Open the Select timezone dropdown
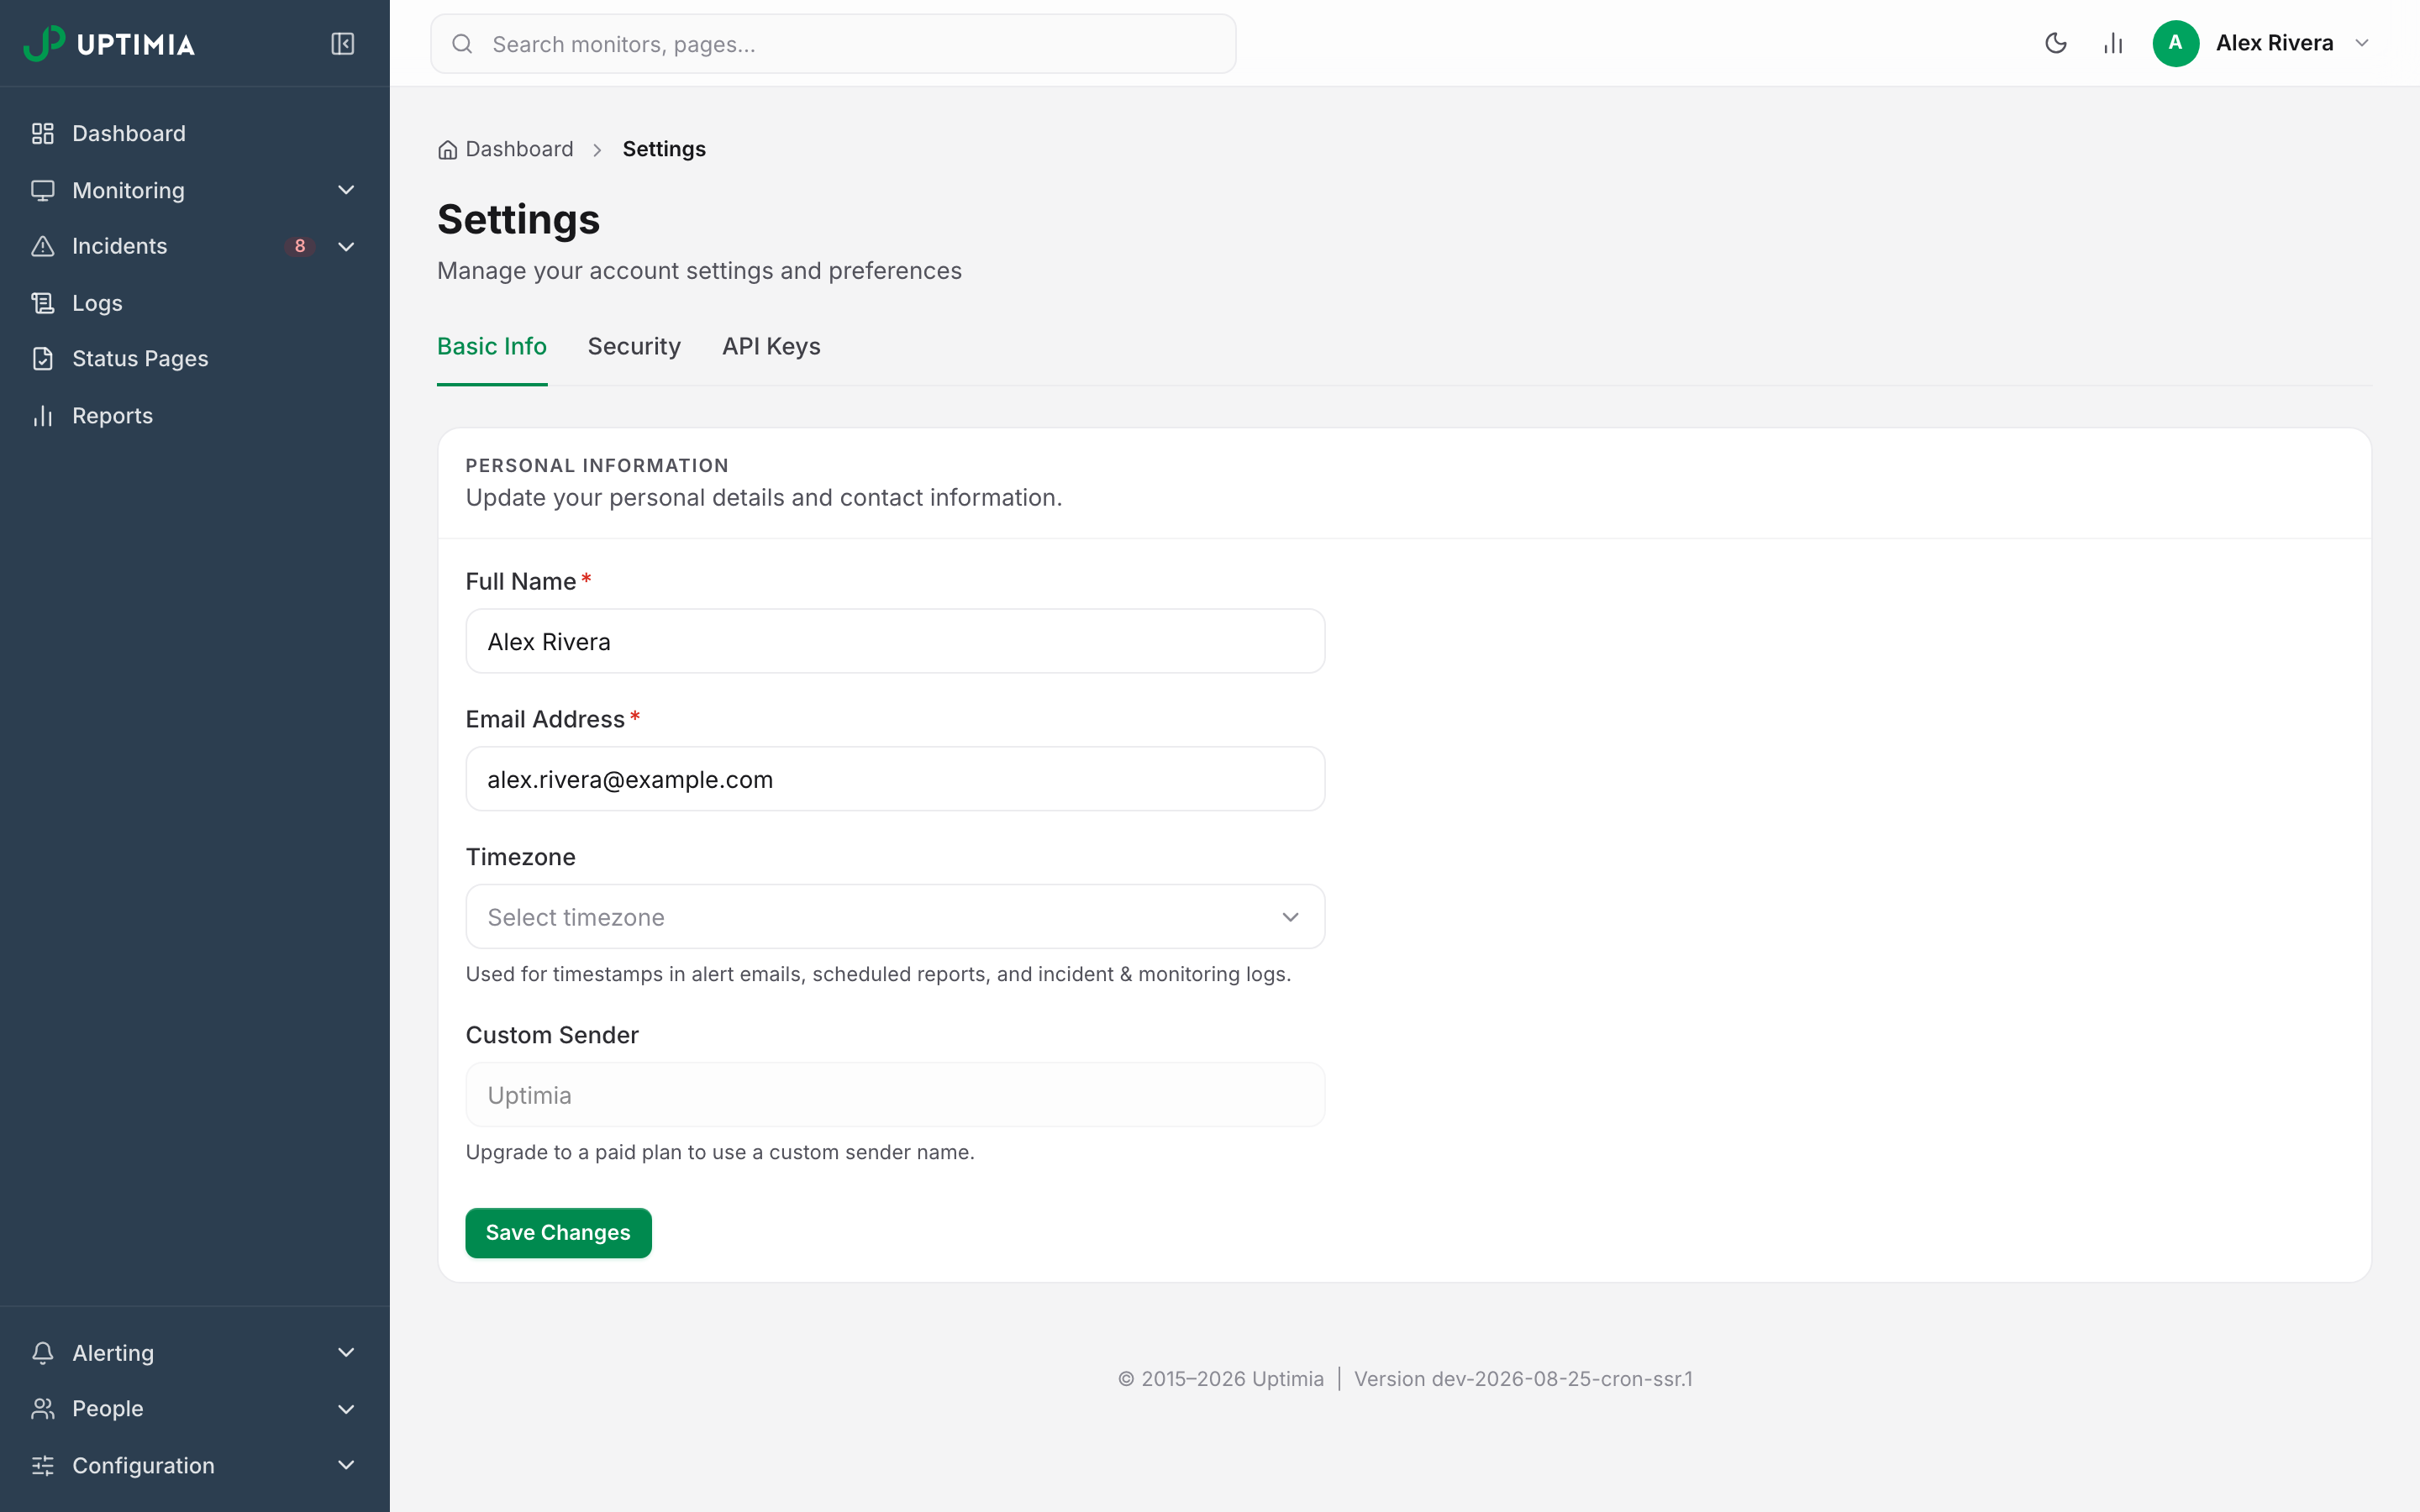Viewport: 2420px width, 1512px height. pyautogui.click(x=895, y=917)
